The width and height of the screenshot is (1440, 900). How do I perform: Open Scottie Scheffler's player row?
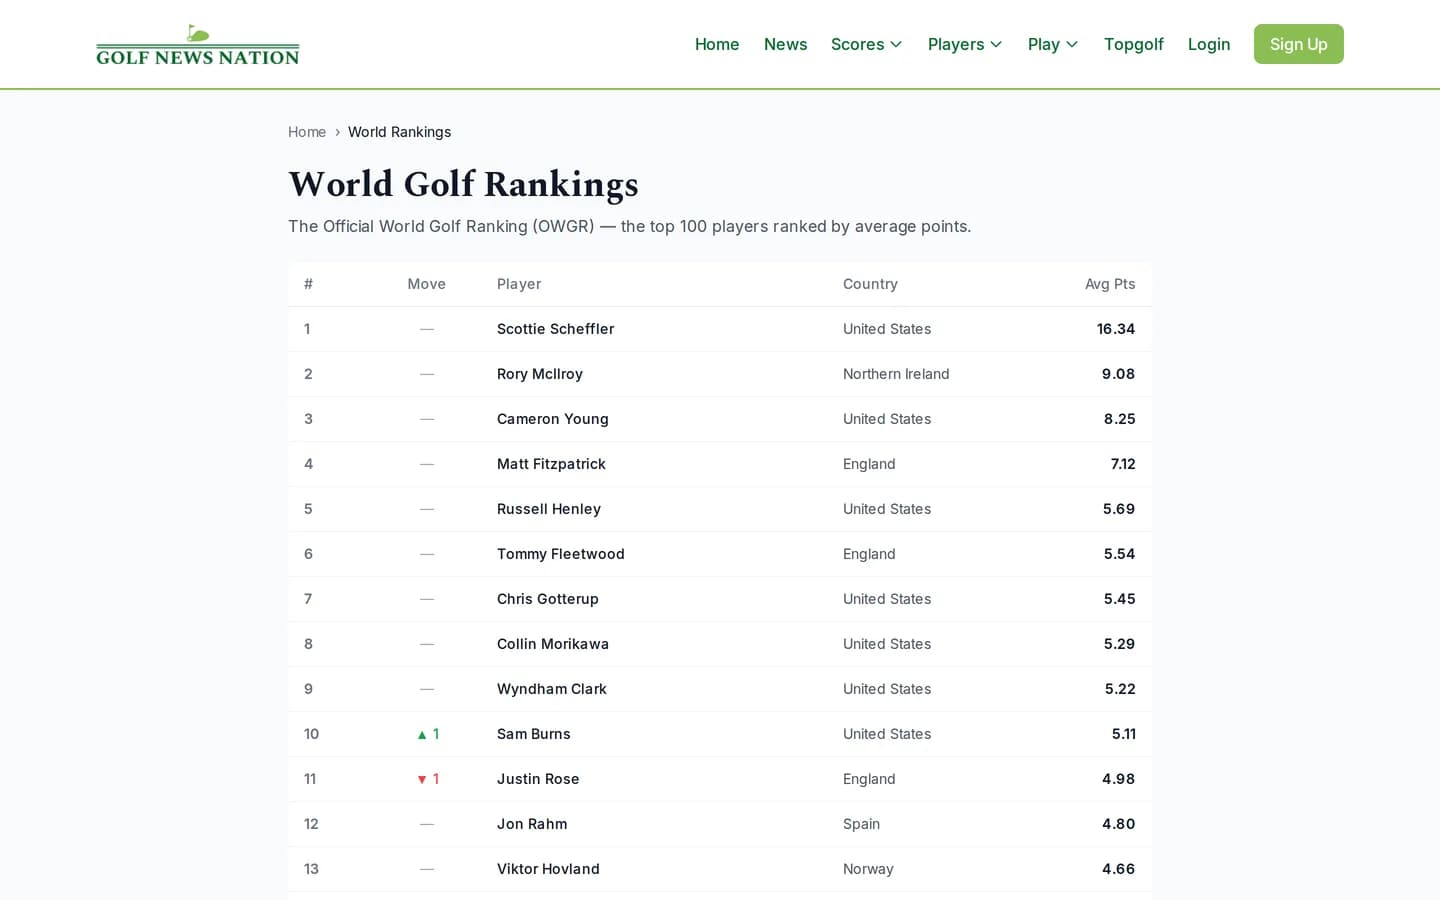coord(720,329)
